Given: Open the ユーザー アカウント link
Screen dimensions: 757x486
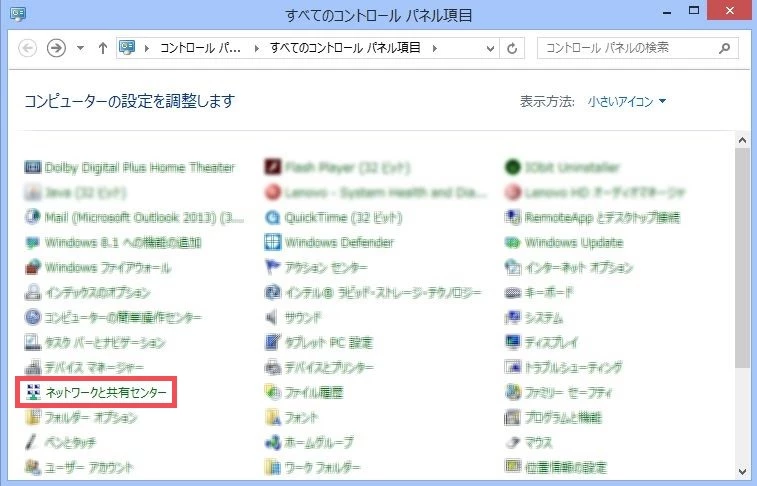Looking at the screenshot, I should 89,467.
